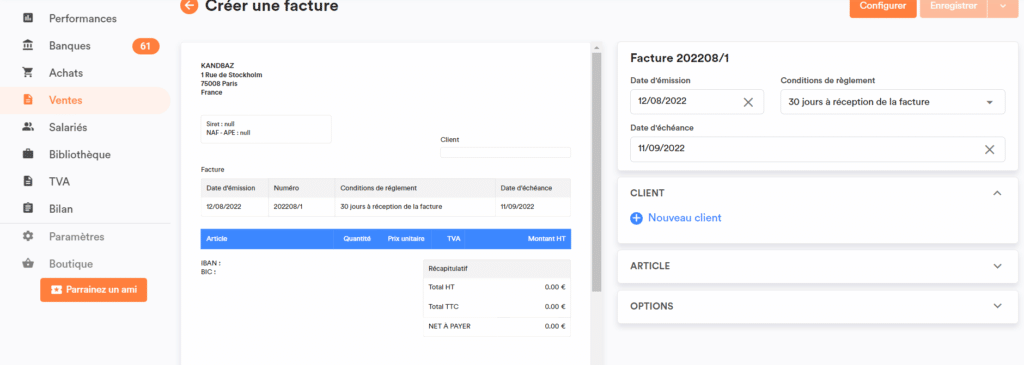Screen dimensions: 1024x365
Task: Click the 12/08/2022 cell in preview table
Action: click(234, 206)
